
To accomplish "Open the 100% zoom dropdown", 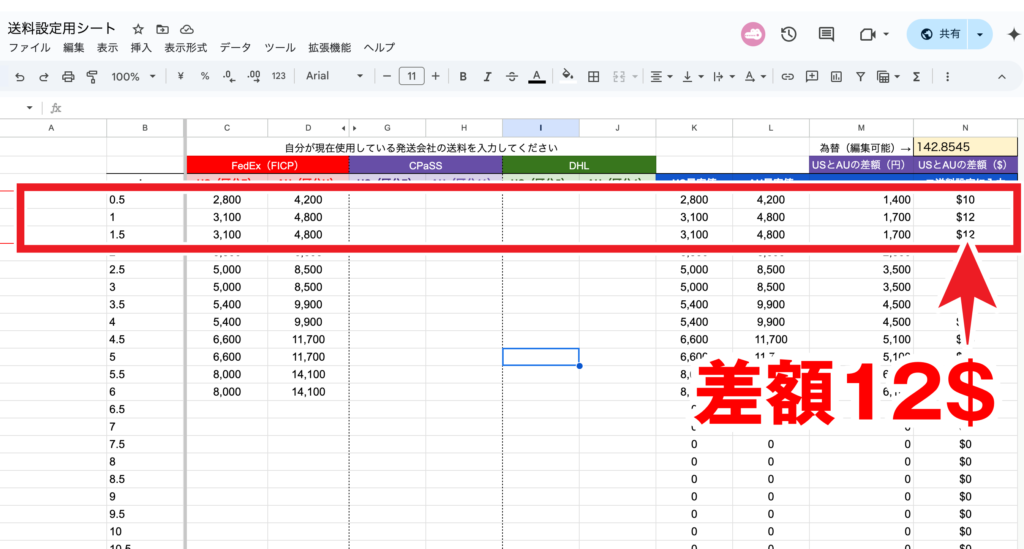I will click(x=133, y=76).
